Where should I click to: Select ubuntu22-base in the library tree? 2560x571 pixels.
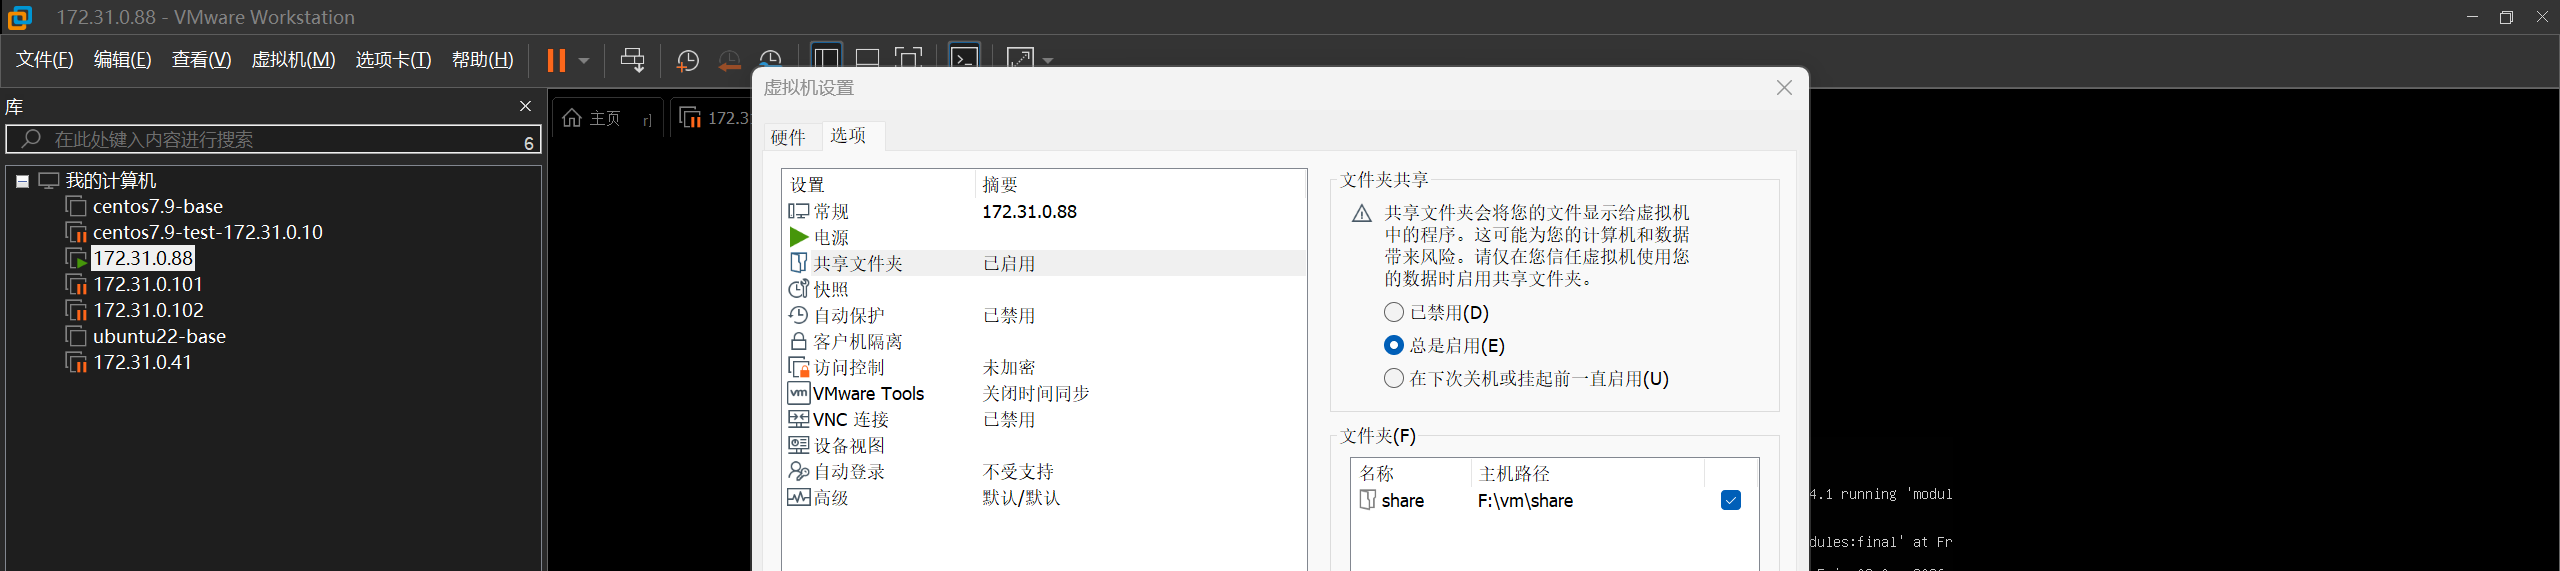pyautogui.click(x=159, y=336)
